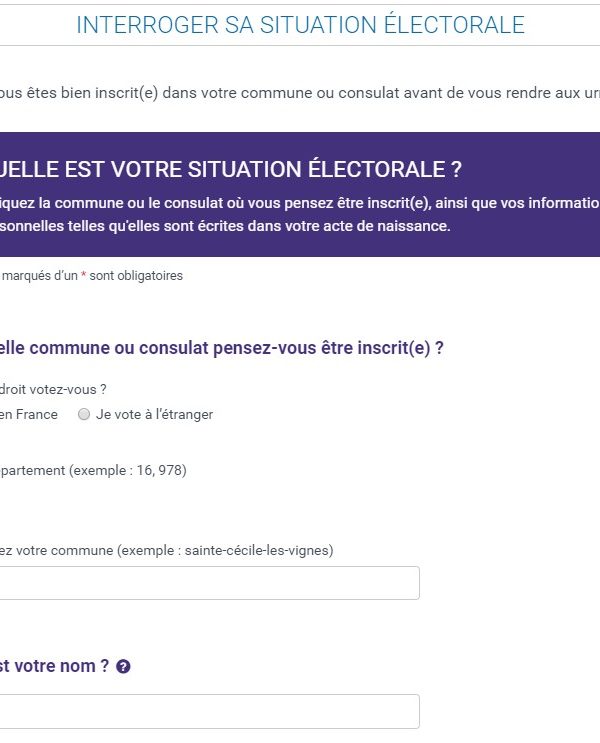Click the red asterisk in the mandatory fields note
The image size is (600, 743).
[83, 275]
